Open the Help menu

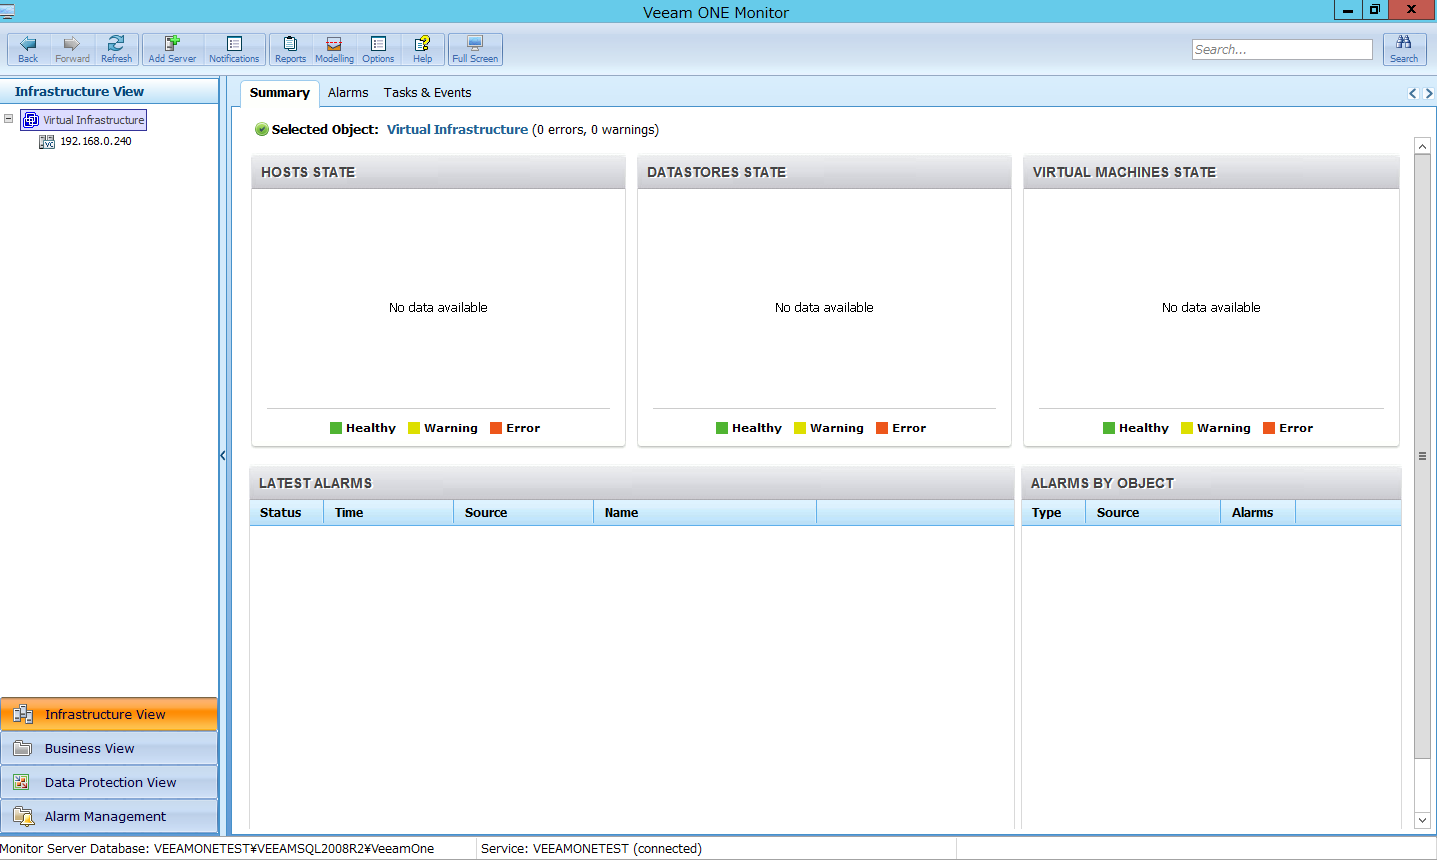(x=422, y=49)
